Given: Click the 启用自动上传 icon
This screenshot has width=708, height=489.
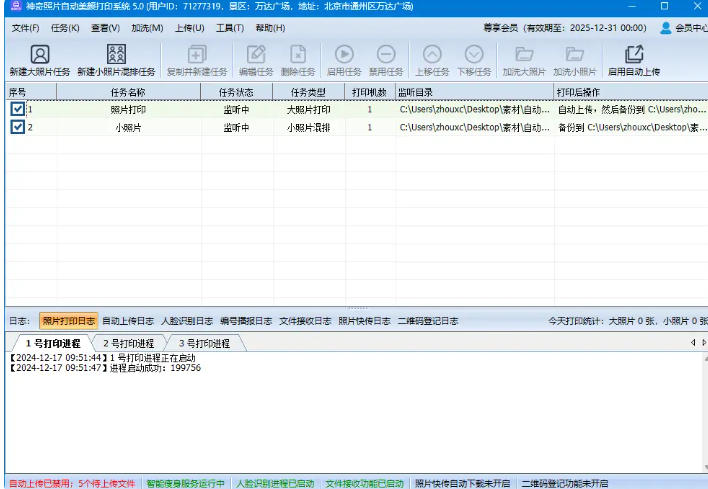Looking at the screenshot, I should 634,54.
